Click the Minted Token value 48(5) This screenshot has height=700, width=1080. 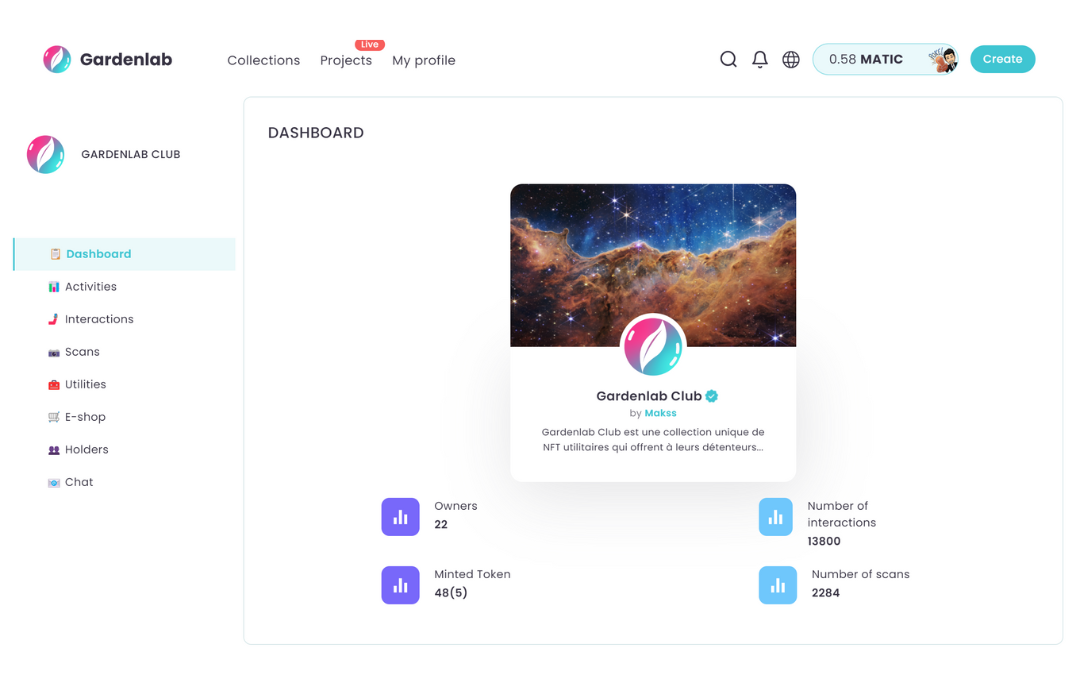(450, 593)
